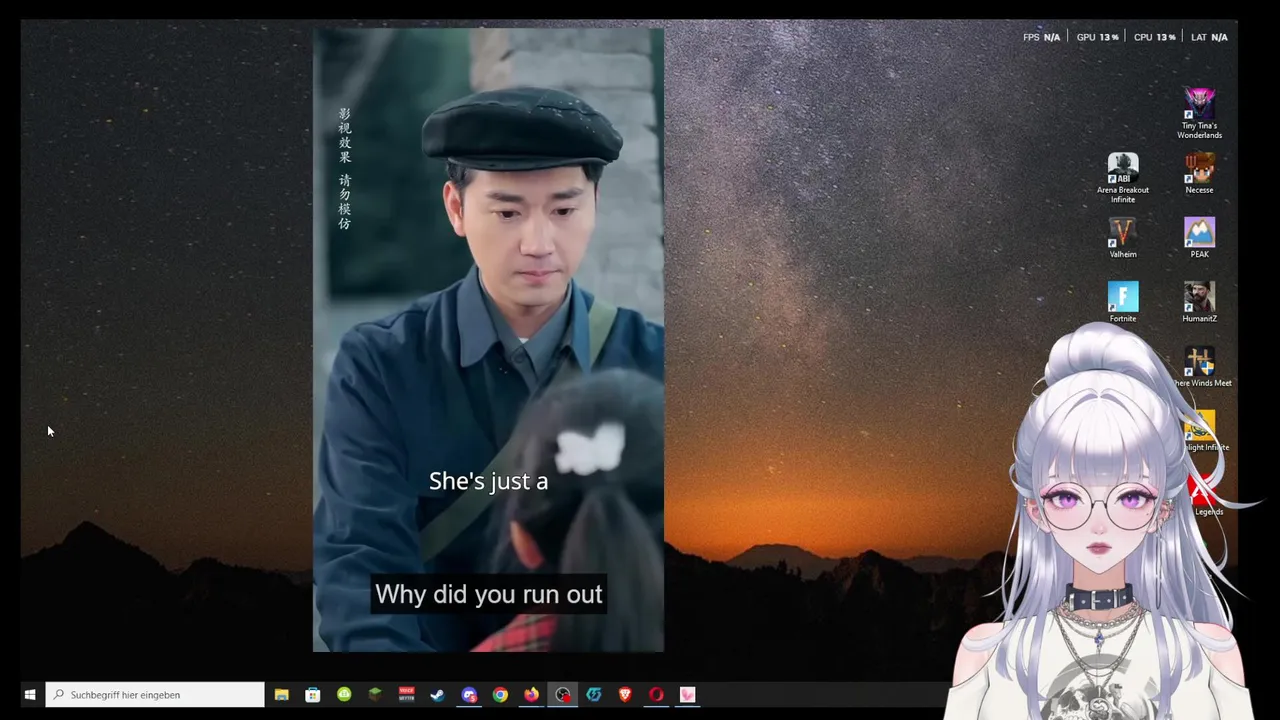Switch to Discord in the taskbar

[x=469, y=694]
